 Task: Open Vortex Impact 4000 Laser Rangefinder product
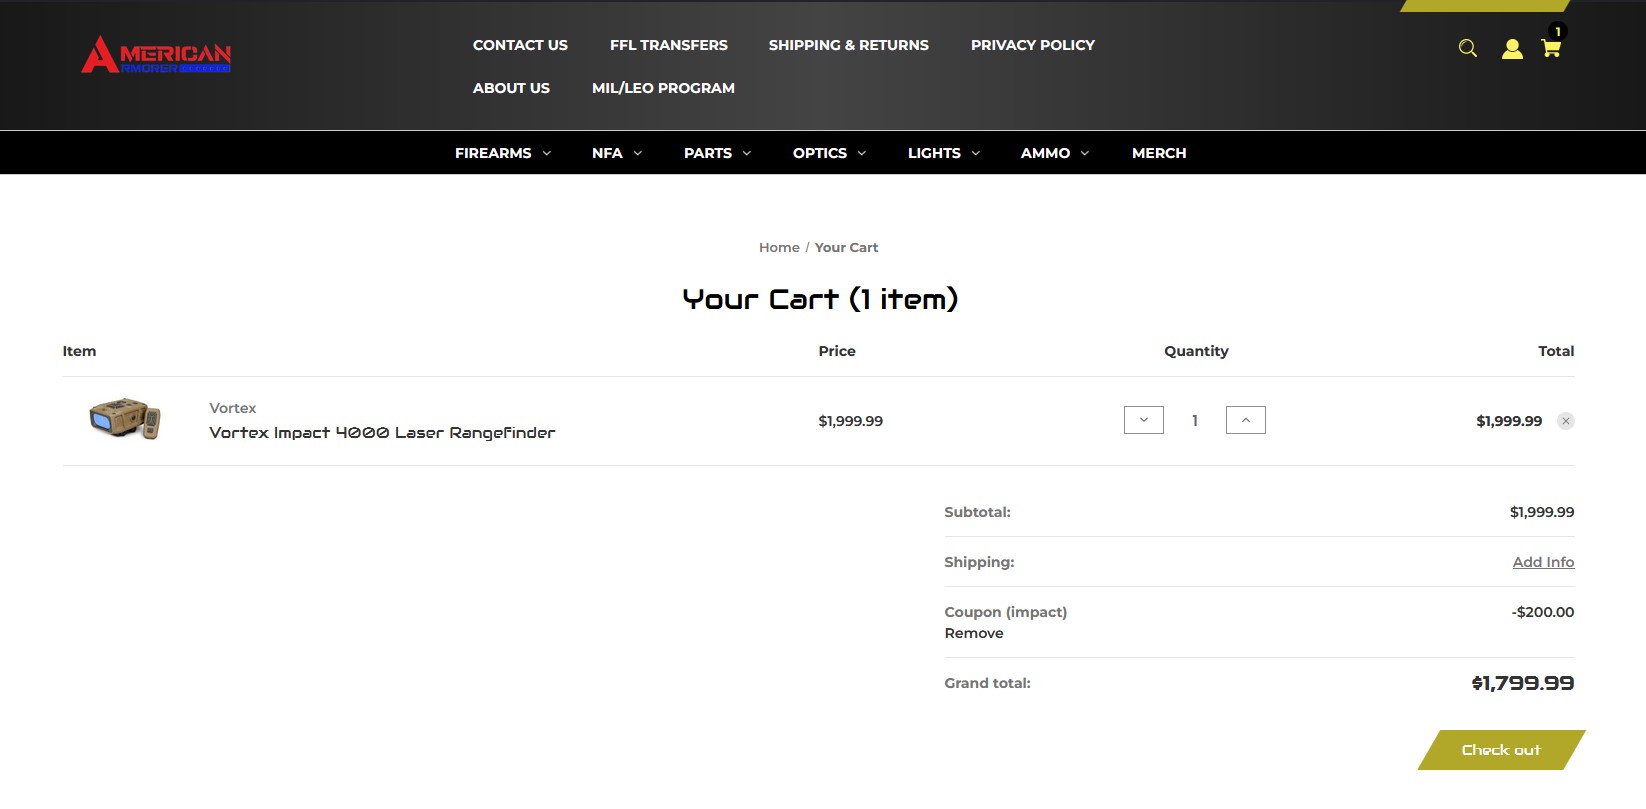tap(382, 433)
